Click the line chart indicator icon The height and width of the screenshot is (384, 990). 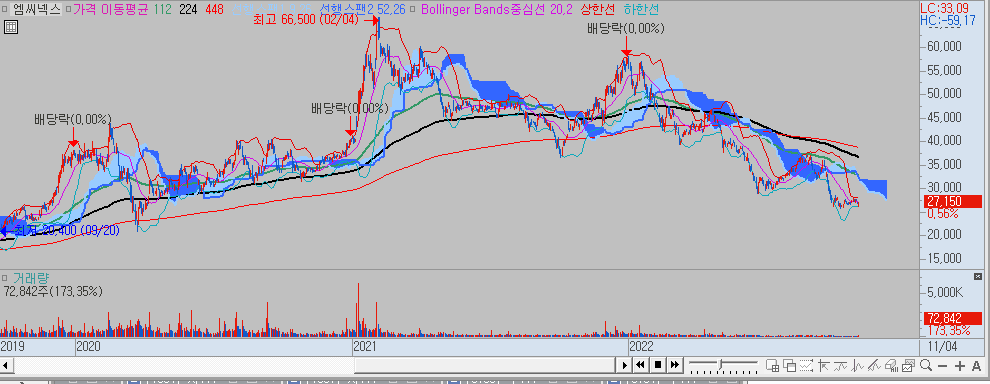[x=840, y=365]
